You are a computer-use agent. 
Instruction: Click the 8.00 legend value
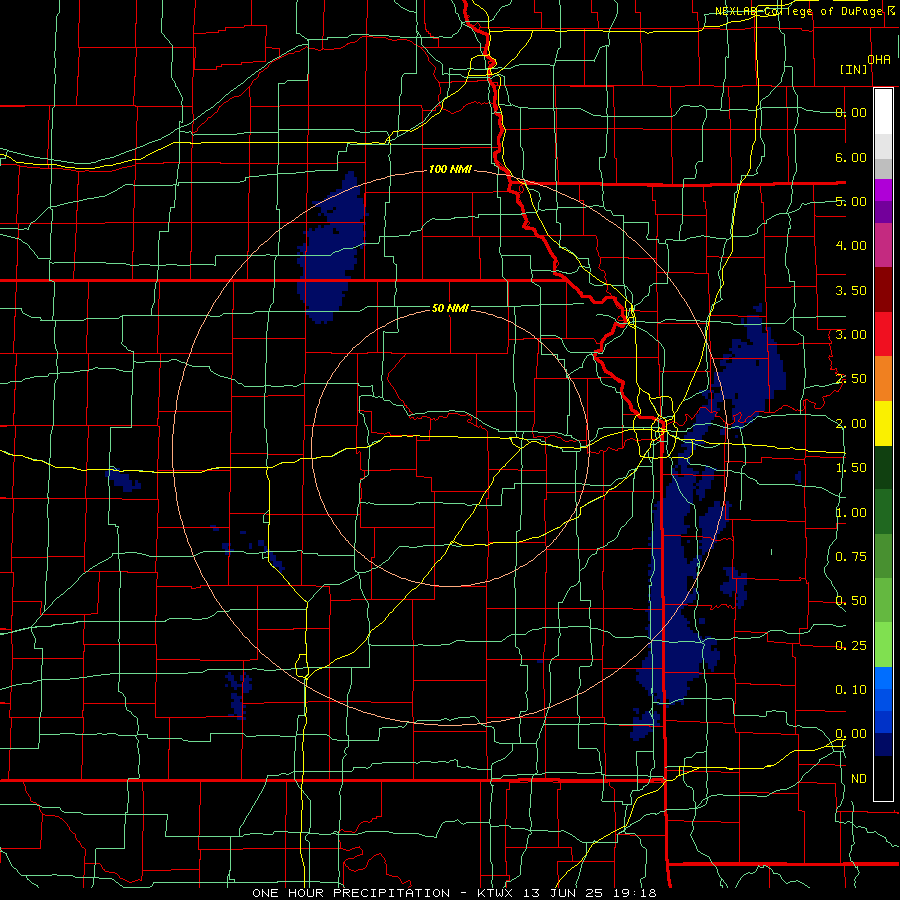851,112
